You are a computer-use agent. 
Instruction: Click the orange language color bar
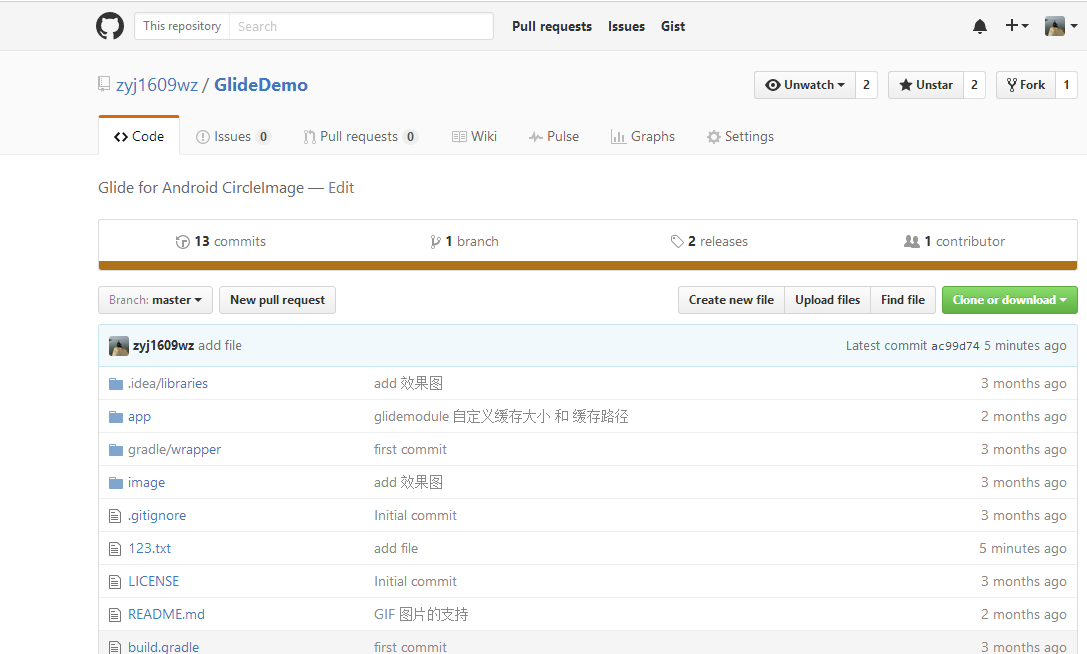click(x=587, y=266)
